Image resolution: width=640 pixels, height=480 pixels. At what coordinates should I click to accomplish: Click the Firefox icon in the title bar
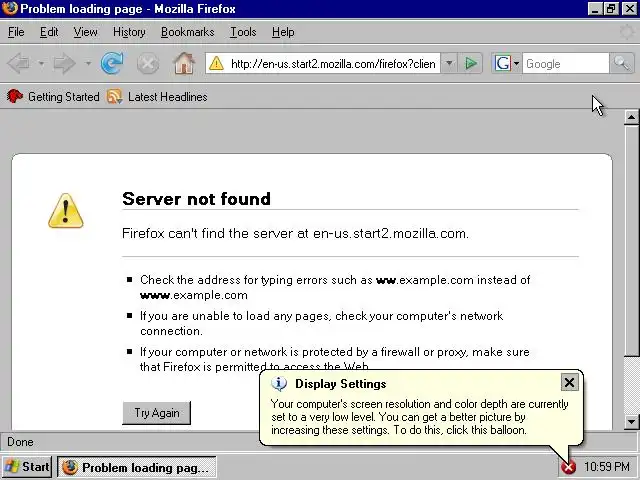click(x=9, y=8)
